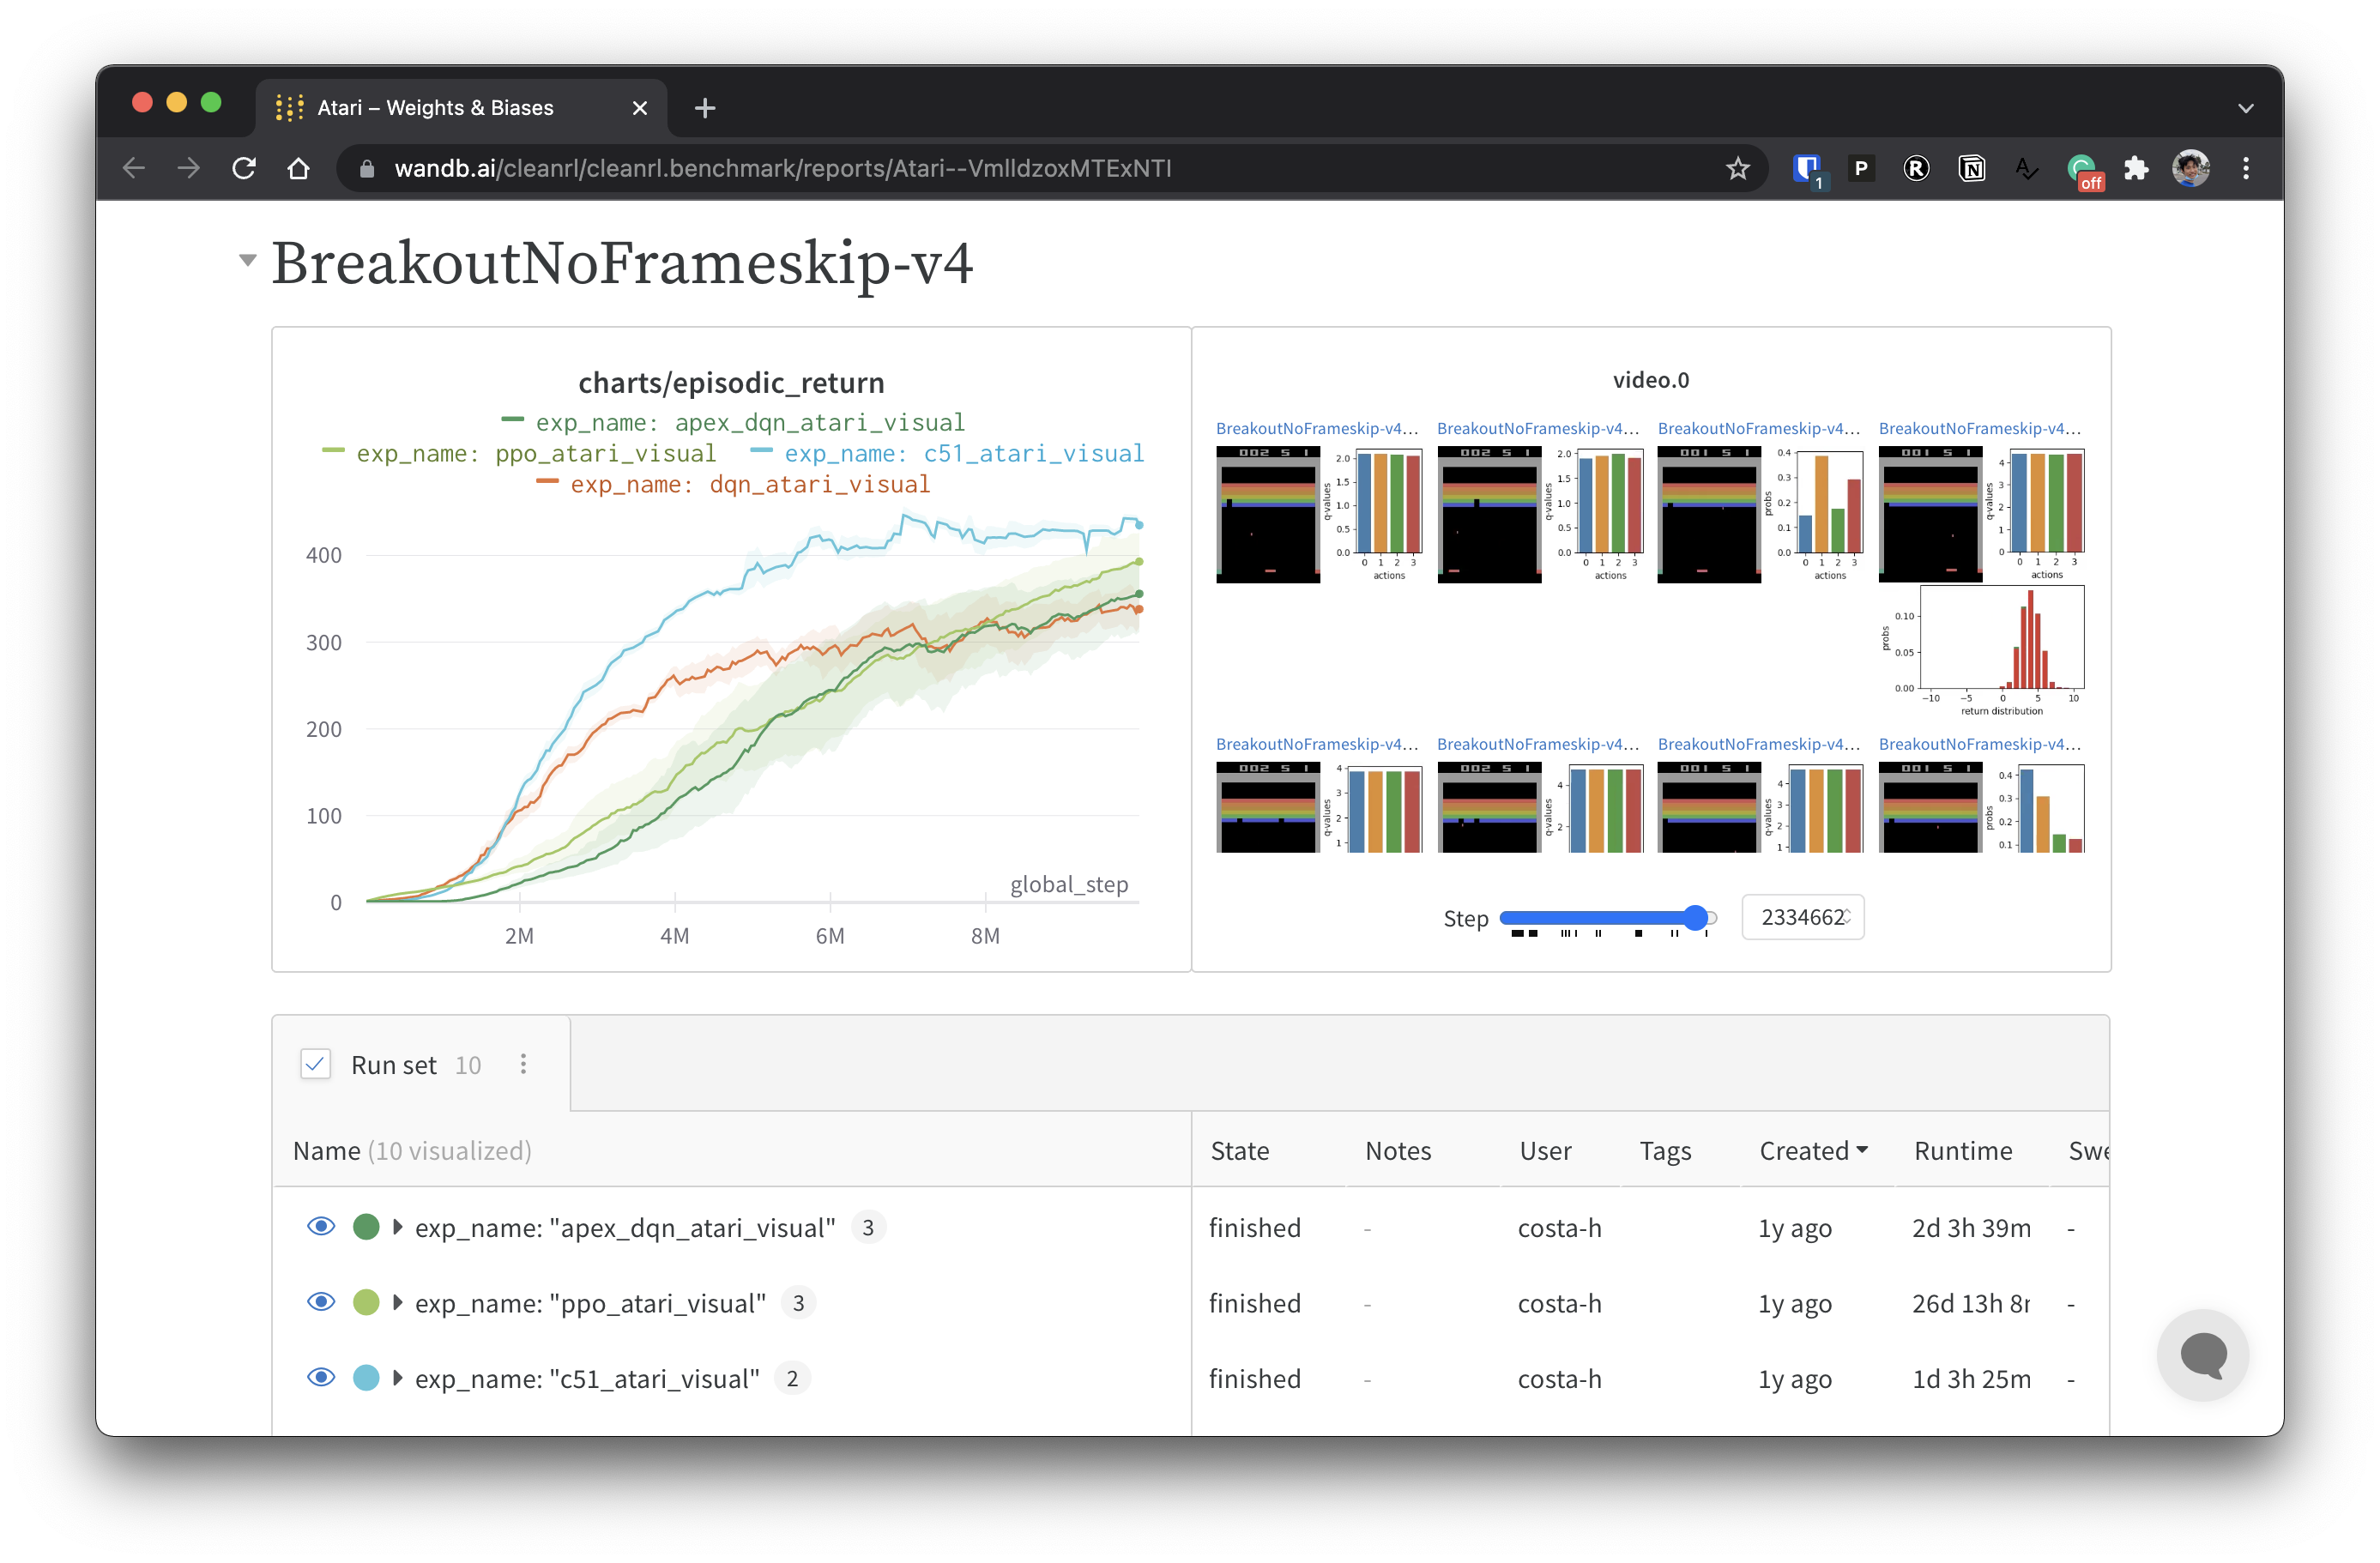Open the Notion web clipper extension

click(1971, 168)
